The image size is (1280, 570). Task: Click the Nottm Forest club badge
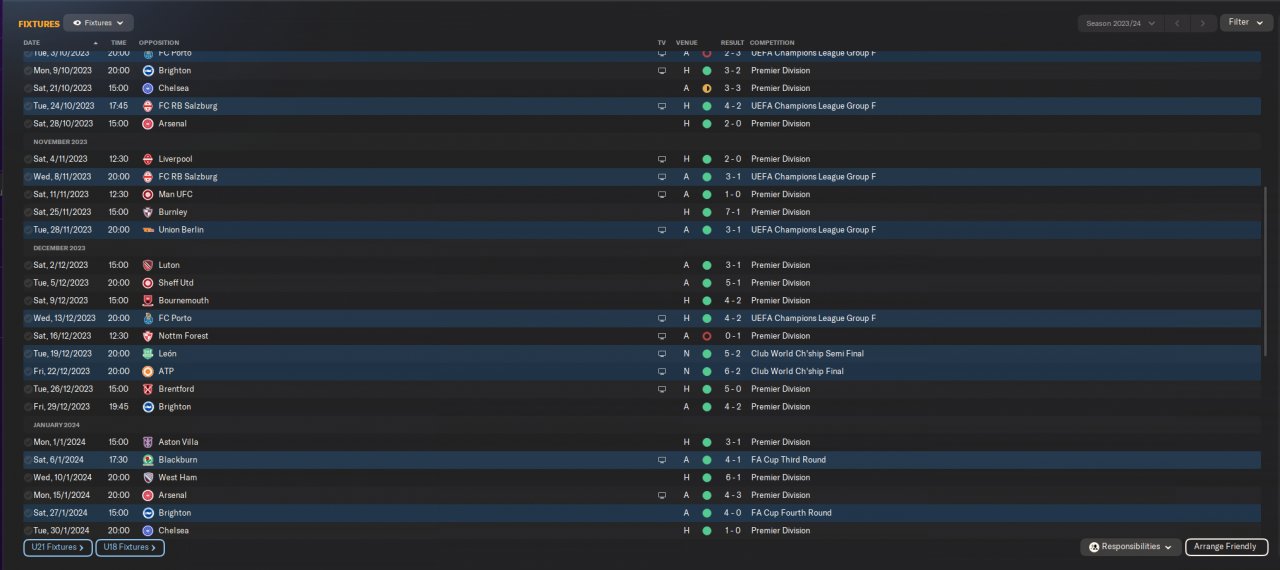point(148,336)
